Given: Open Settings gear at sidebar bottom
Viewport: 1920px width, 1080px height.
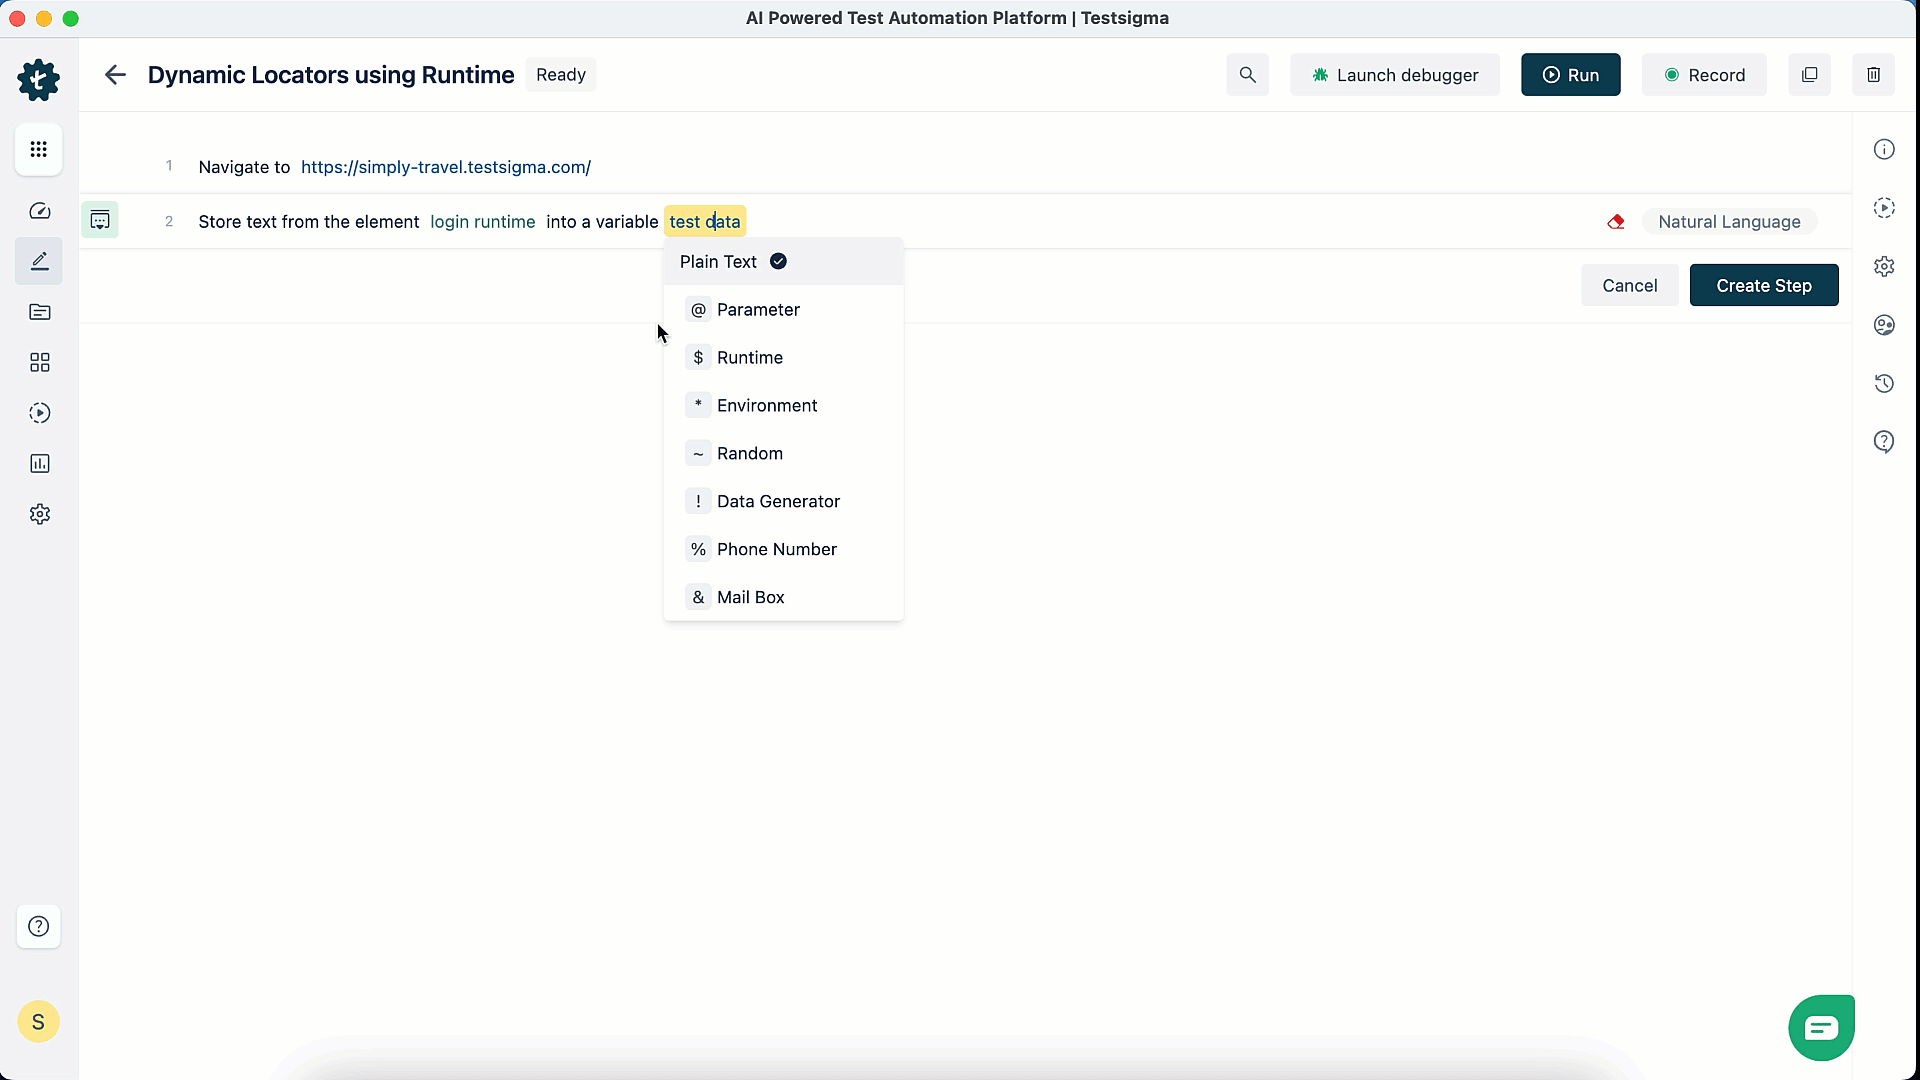Looking at the screenshot, I should (39, 513).
